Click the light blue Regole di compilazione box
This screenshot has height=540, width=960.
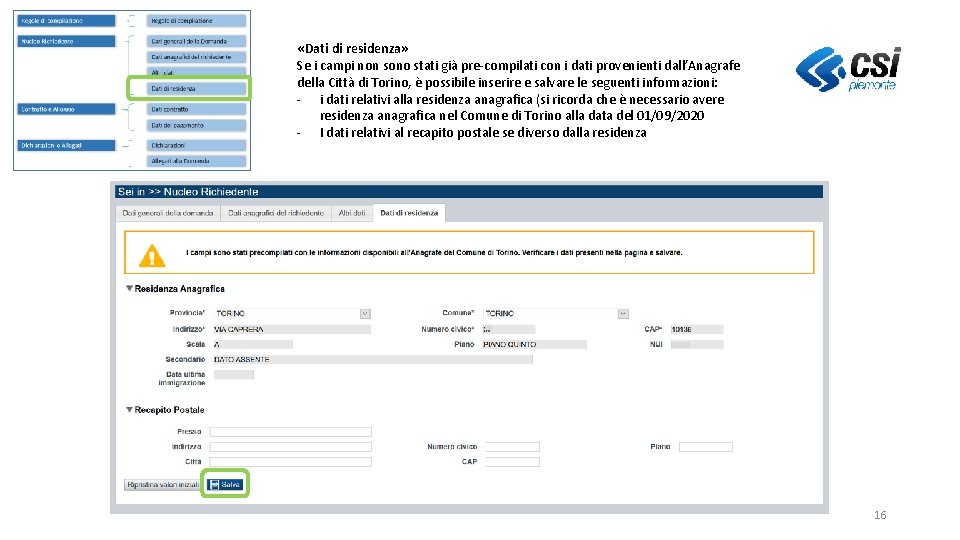[196, 21]
